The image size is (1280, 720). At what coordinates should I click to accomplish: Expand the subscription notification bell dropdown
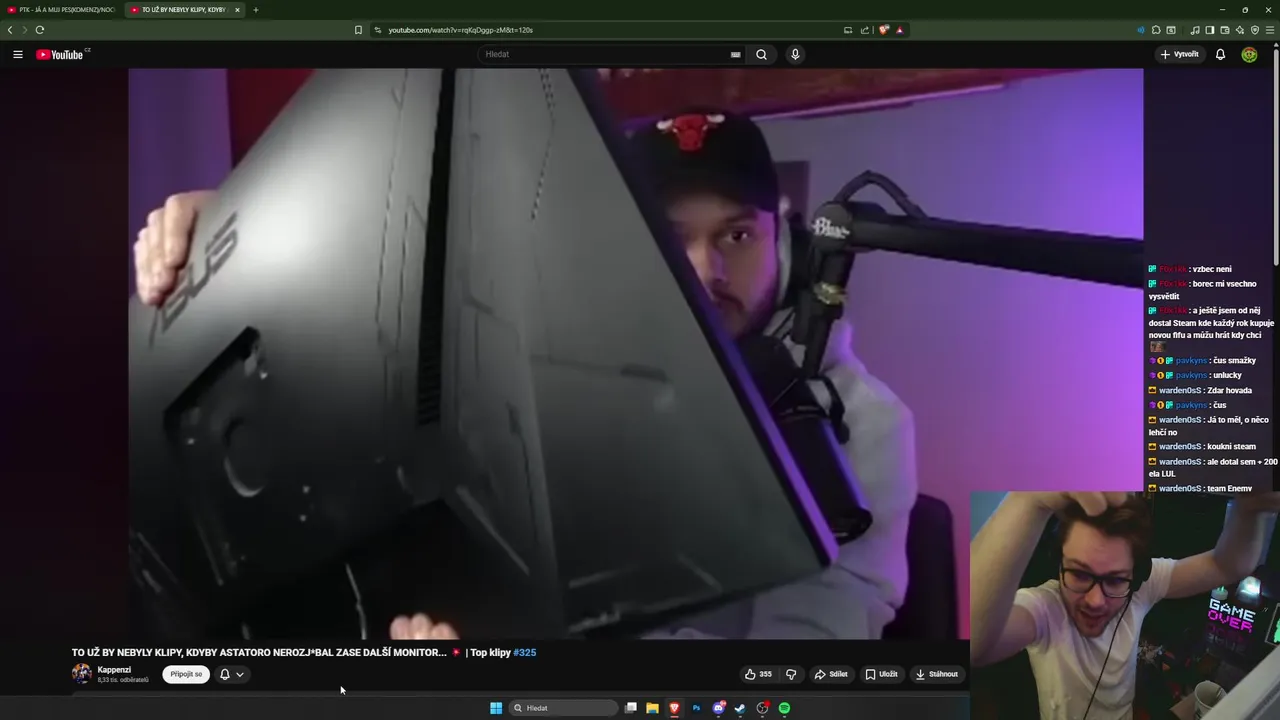(231, 674)
